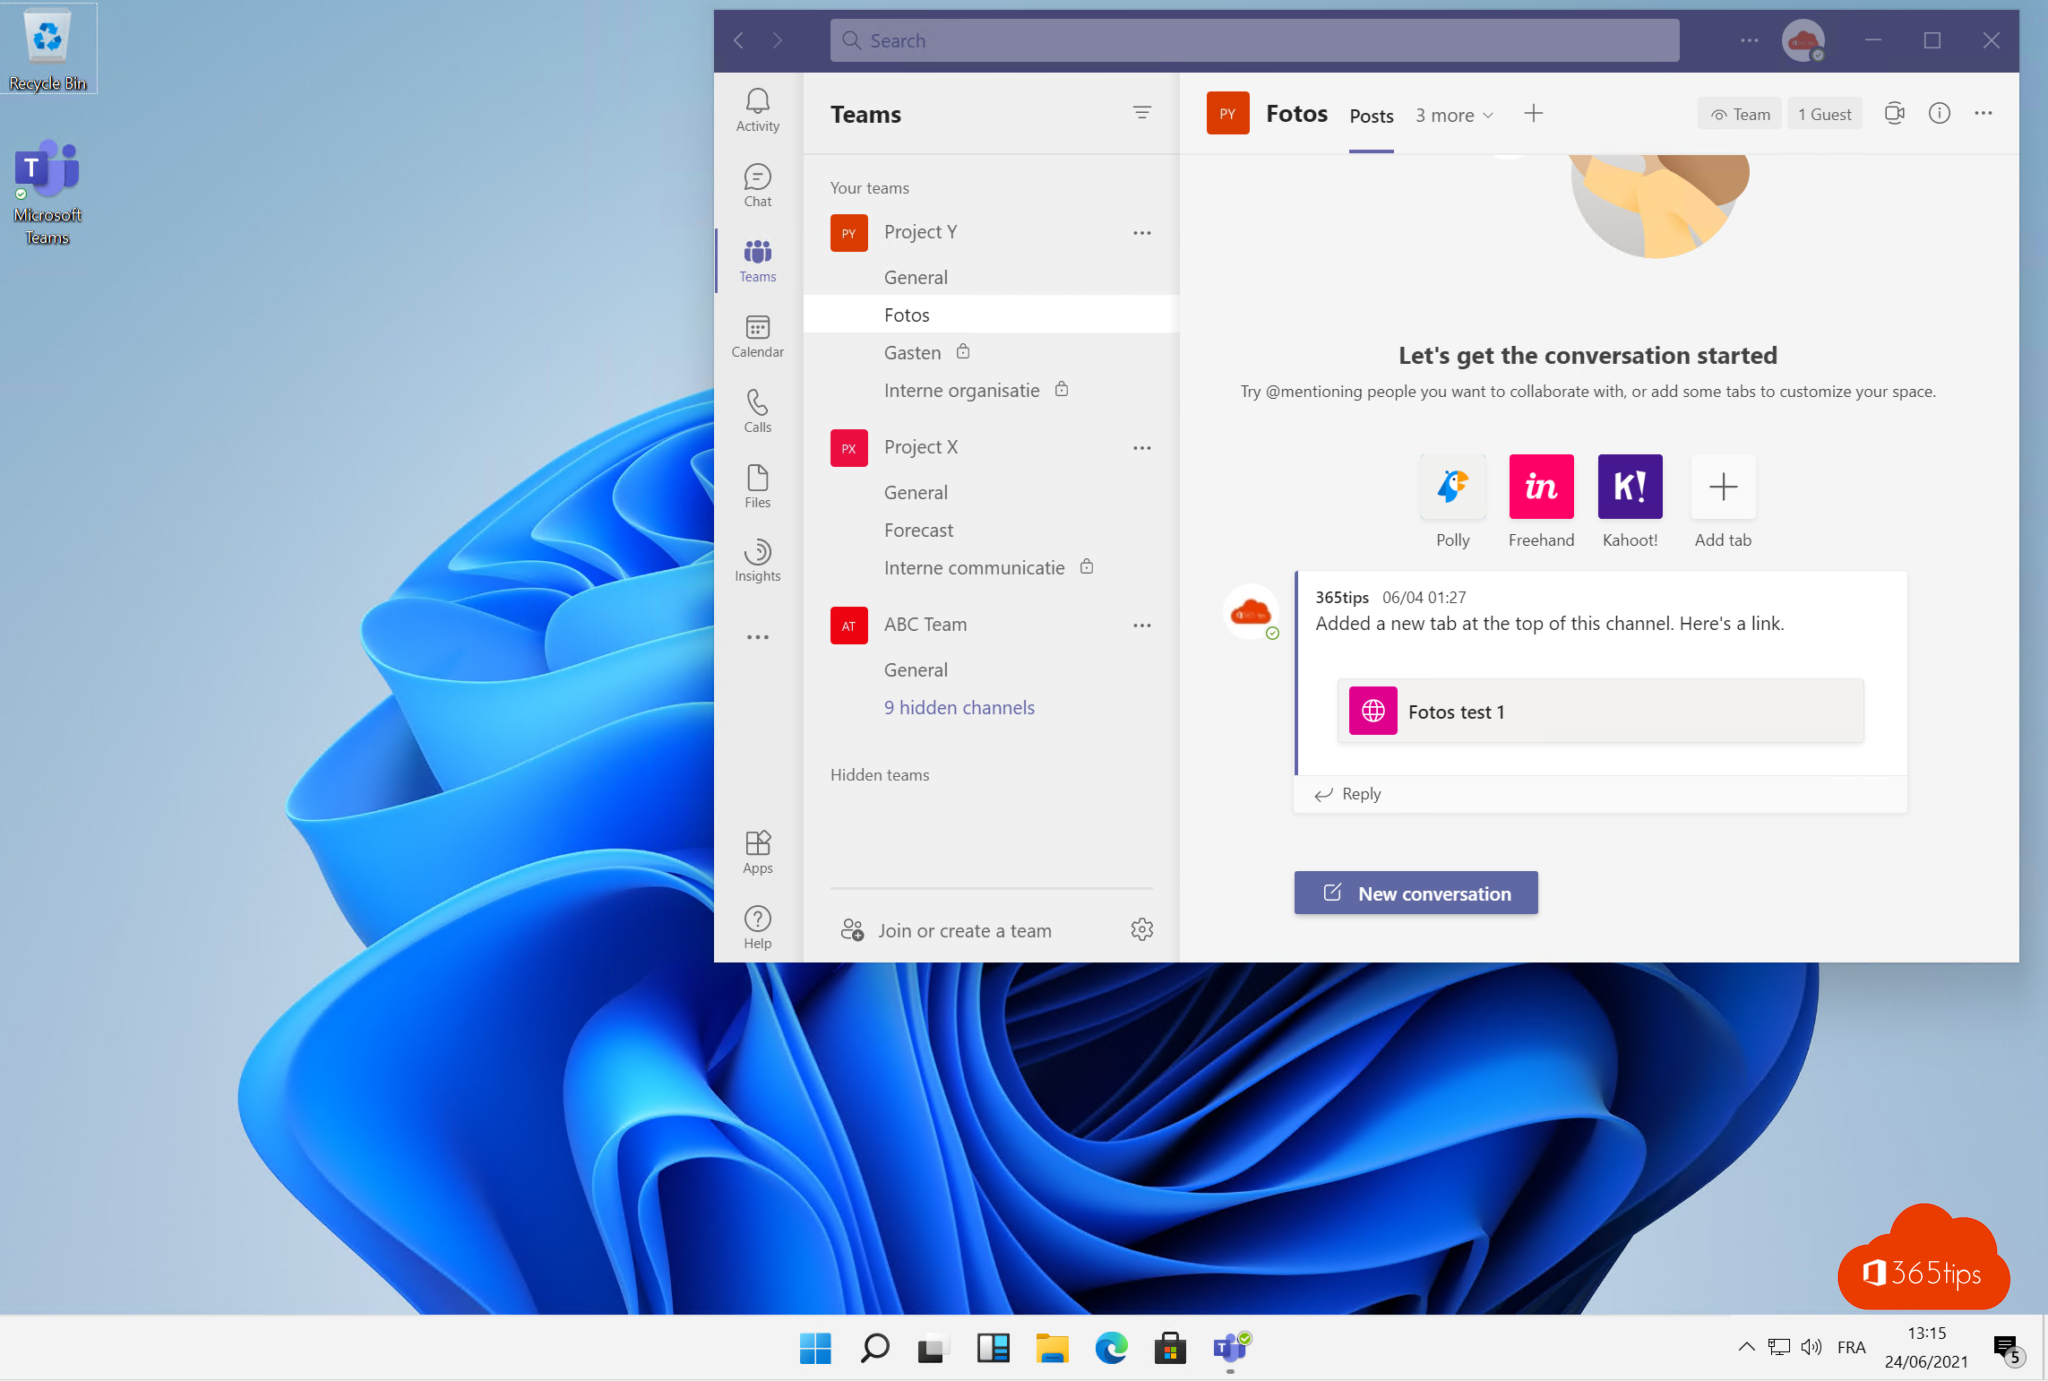Click the Meet video camera icon
This screenshot has width=2048, height=1381.
1894,114
